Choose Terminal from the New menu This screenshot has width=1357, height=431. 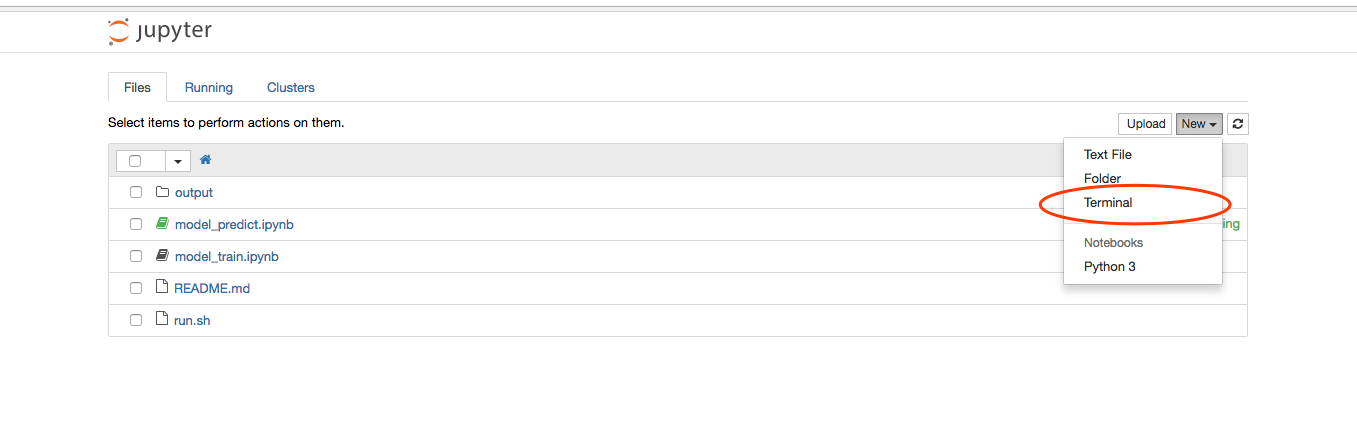pos(1108,202)
